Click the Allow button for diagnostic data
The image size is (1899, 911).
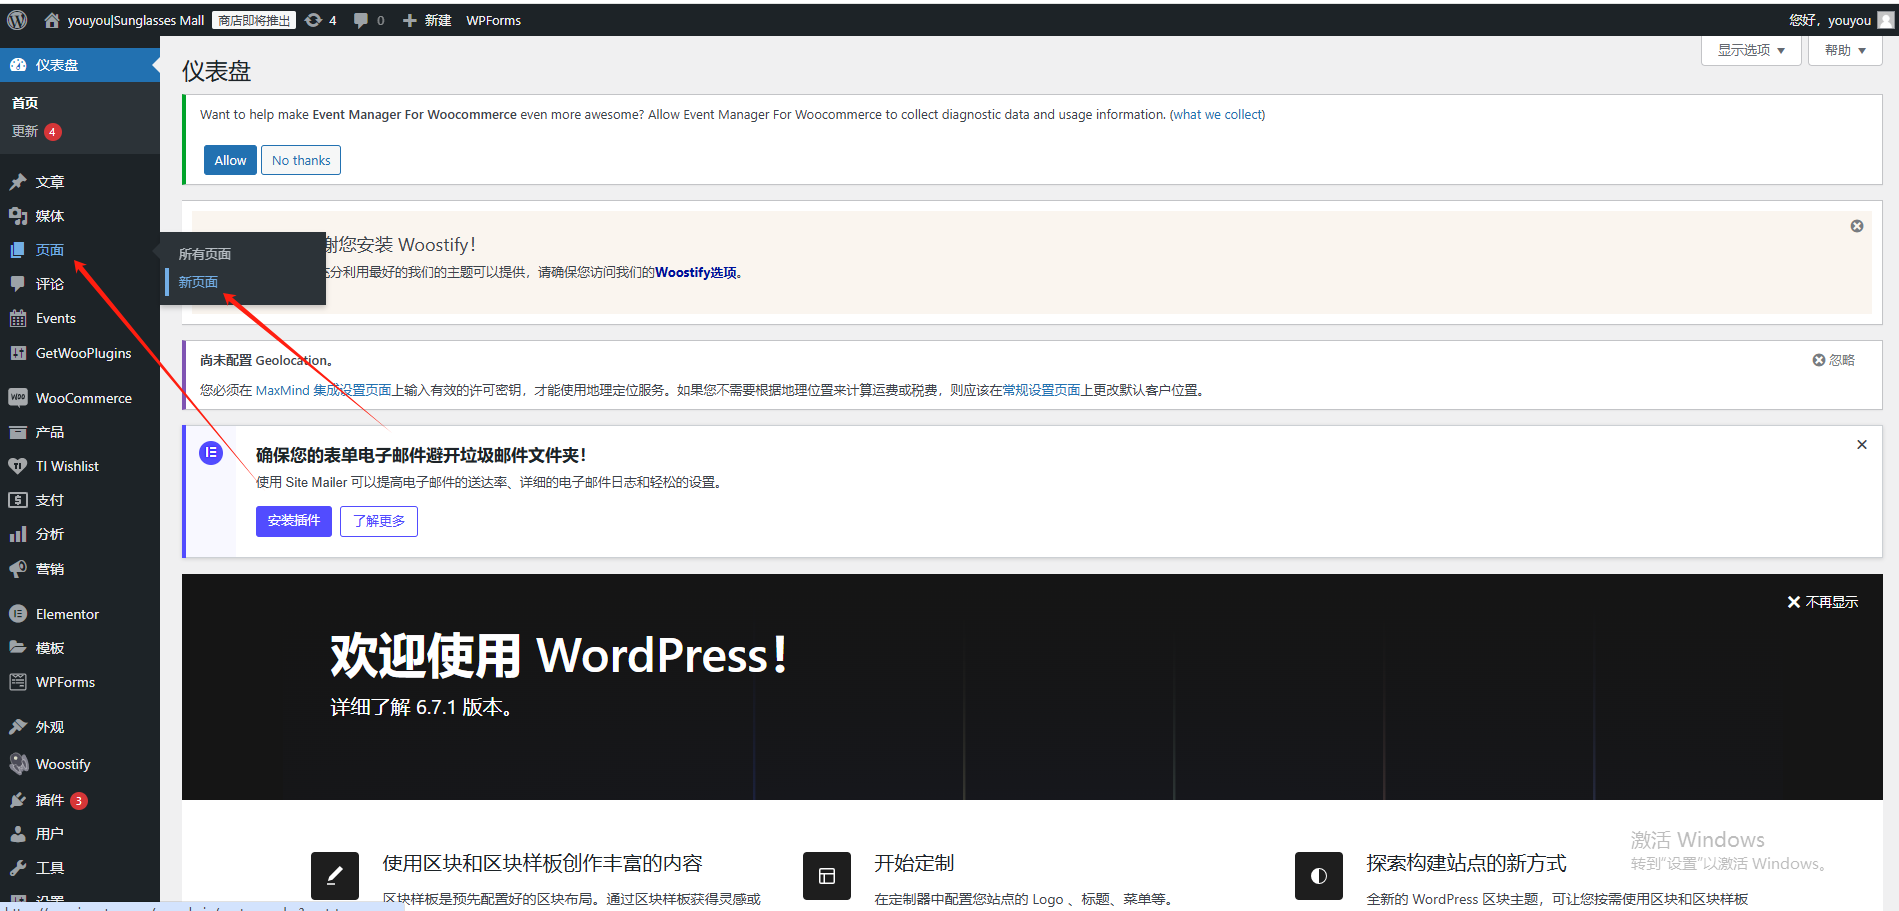point(229,159)
